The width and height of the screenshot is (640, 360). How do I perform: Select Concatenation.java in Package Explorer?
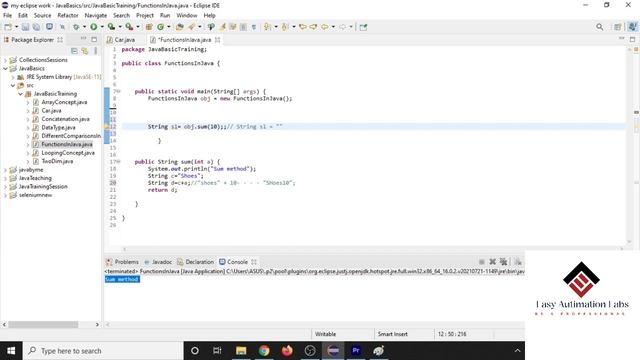point(65,119)
